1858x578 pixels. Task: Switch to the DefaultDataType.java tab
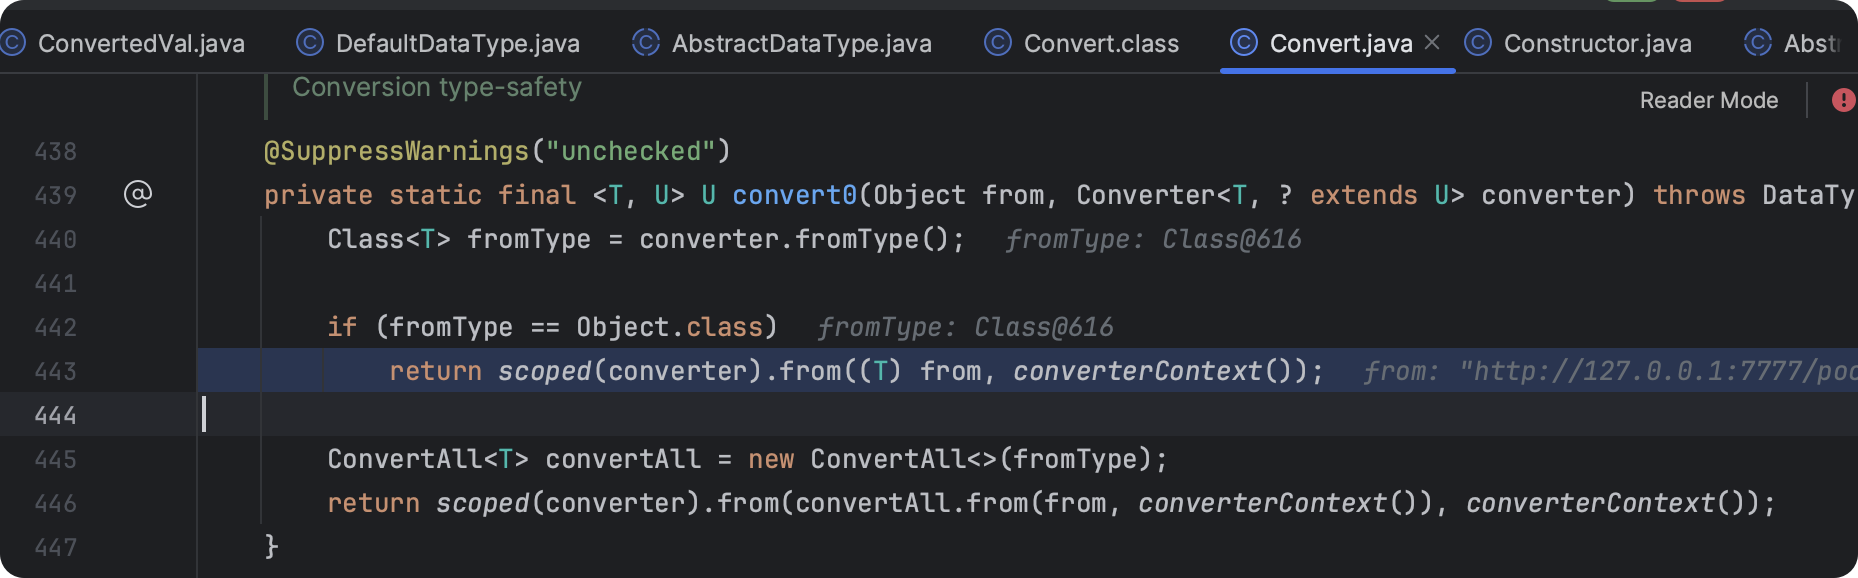(x=457, y=44)
